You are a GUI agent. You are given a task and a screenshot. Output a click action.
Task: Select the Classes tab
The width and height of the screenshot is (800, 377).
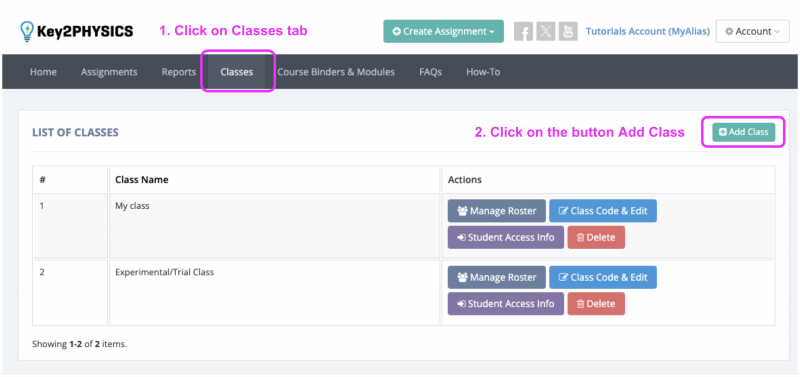[x=237, y=72]
